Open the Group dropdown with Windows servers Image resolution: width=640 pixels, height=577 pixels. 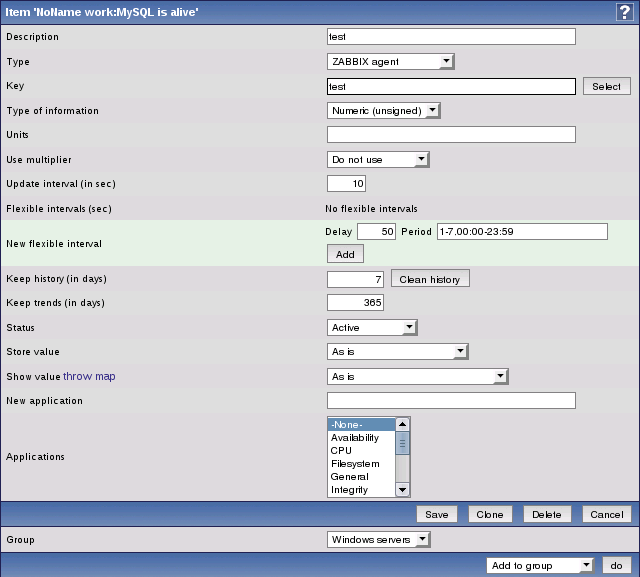[x=378, y=540]
